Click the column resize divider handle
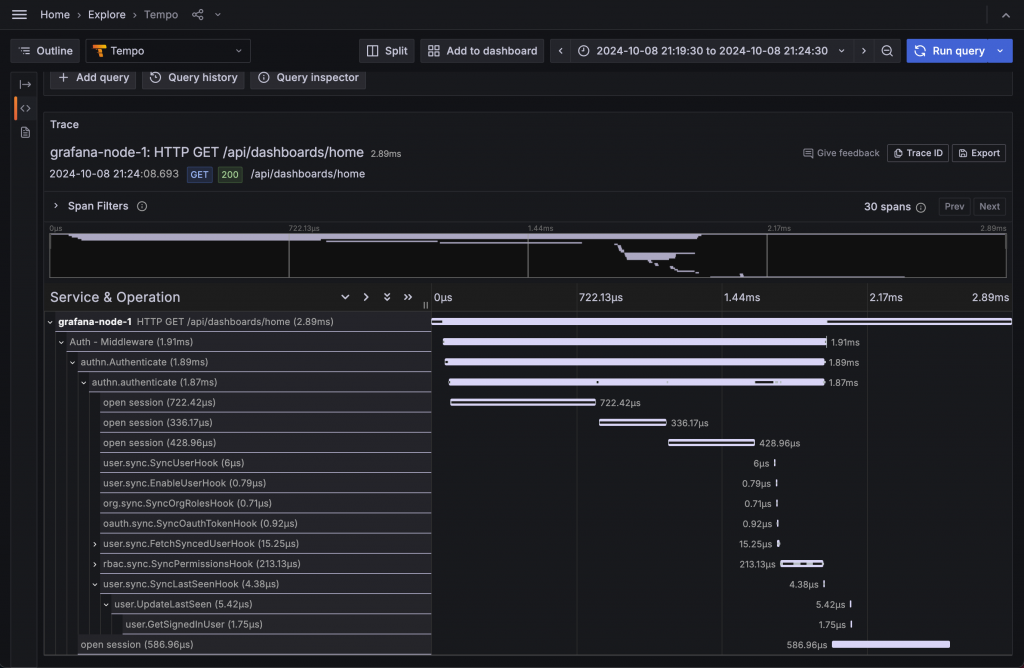Screen dimensions: 1024x668 426,305
